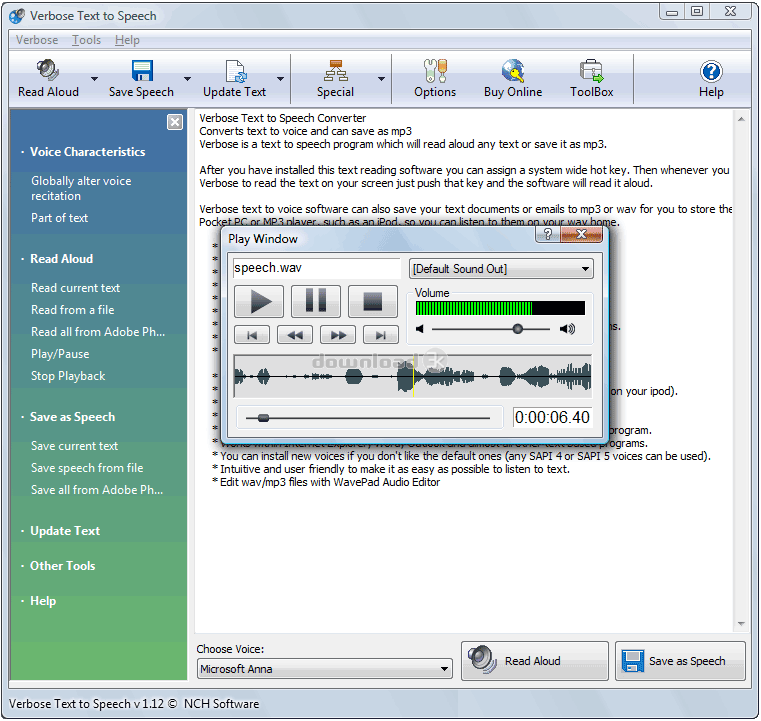Open Options tools icon in toolbar
This screenshot has height=721, width=761.
435,71
